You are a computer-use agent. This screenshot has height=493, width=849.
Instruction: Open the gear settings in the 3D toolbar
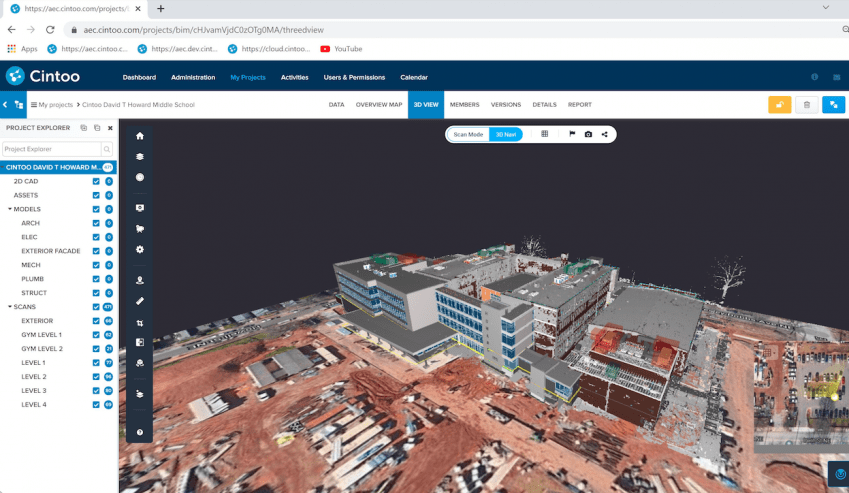[x=140, y=250]
